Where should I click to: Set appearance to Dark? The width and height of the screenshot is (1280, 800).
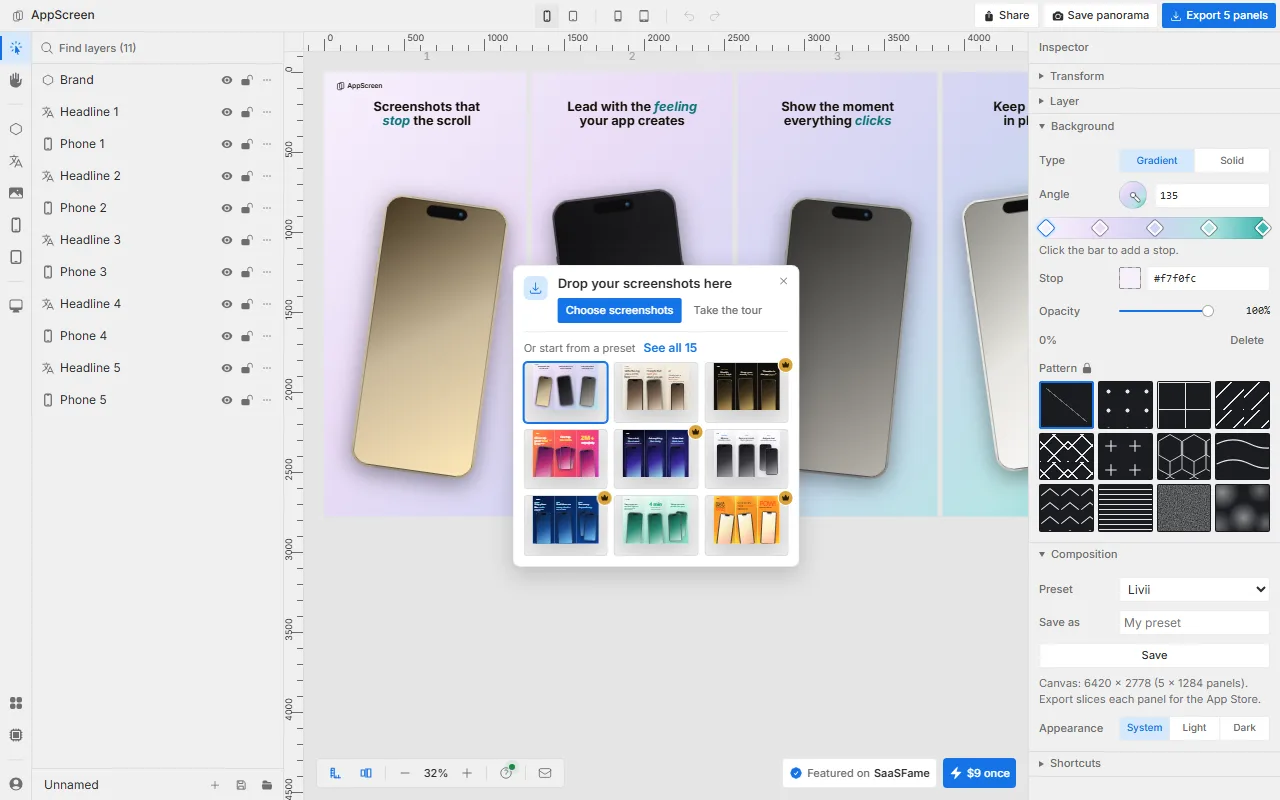(1244, 728)
